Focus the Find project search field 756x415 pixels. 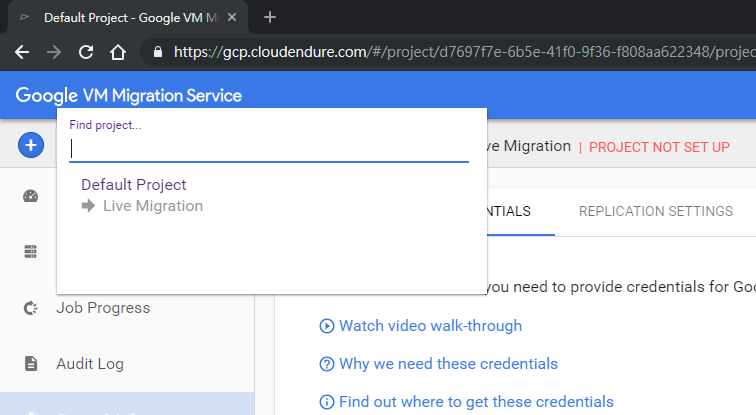269,148
